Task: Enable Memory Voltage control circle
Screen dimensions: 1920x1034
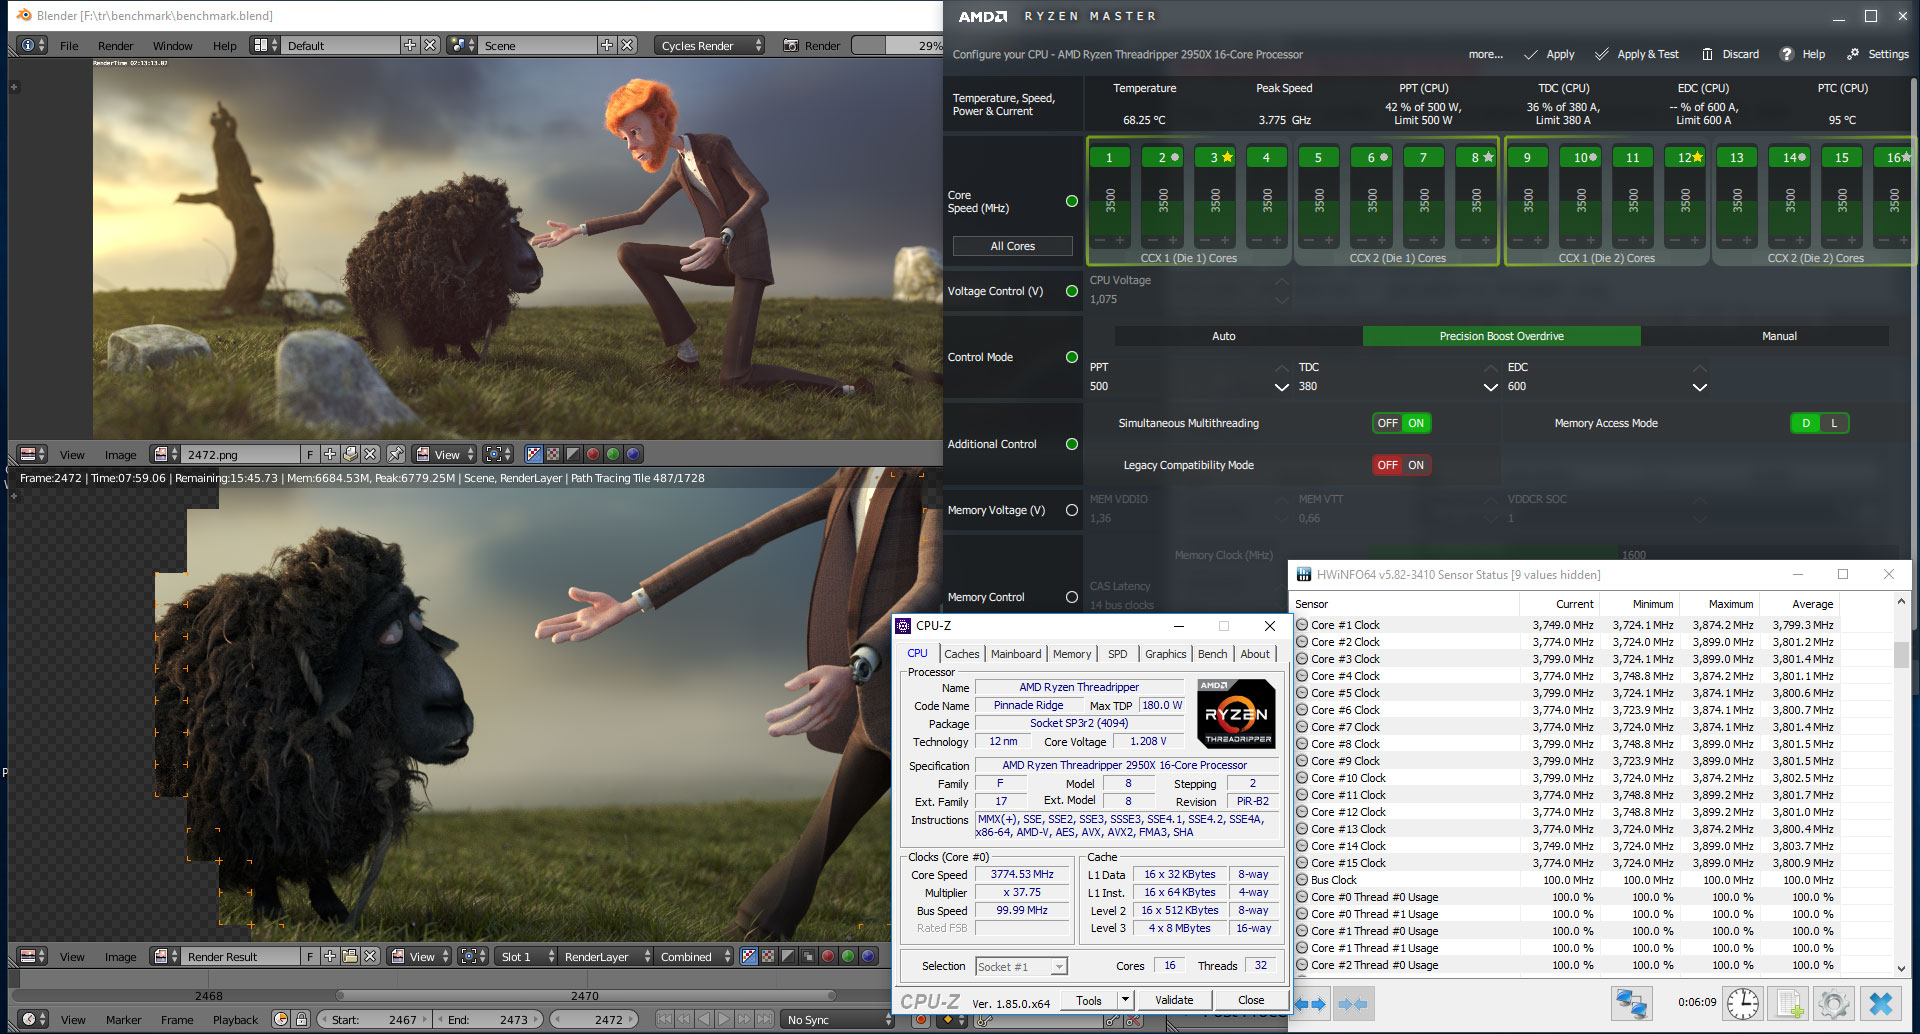Action: tap(1072, 510)
